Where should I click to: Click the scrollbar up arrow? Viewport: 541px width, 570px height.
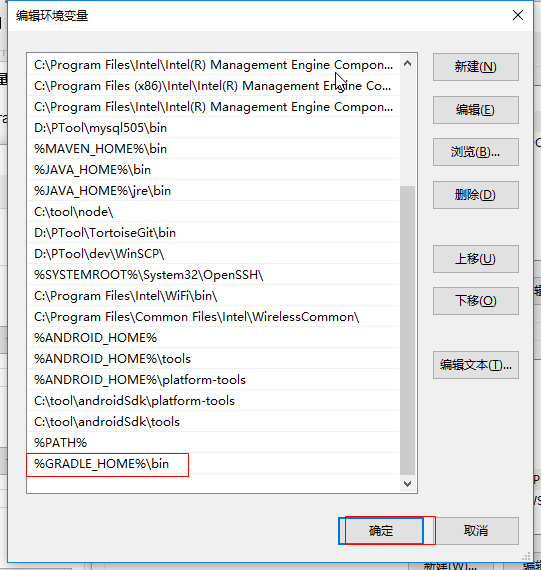point(408,64)
